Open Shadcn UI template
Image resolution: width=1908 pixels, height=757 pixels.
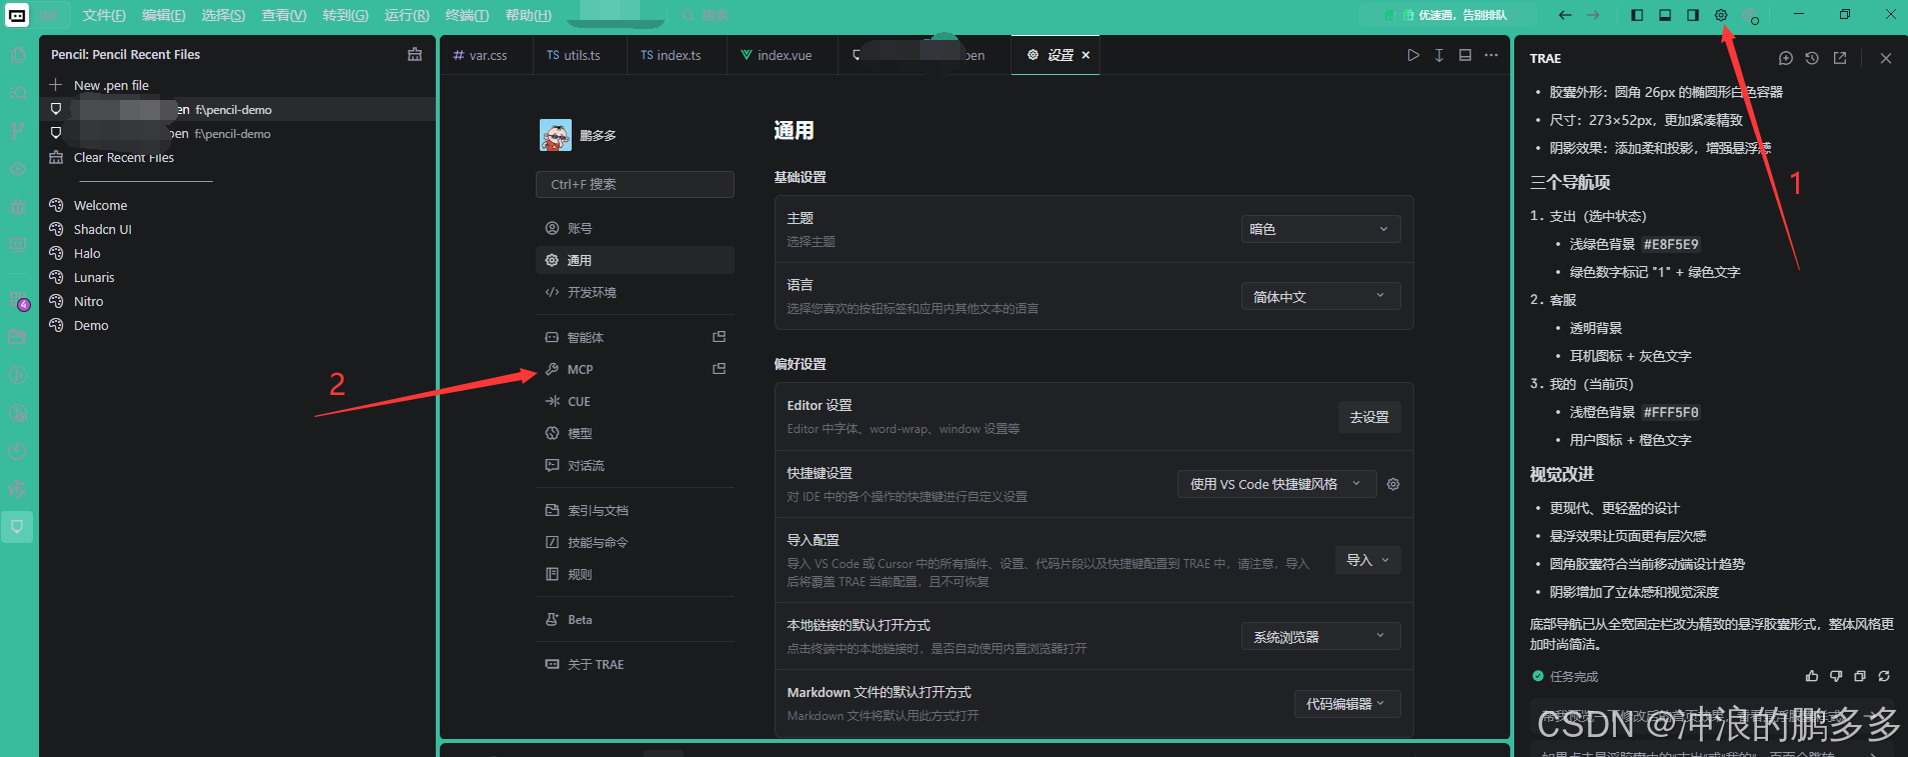(x=102, y=229)
